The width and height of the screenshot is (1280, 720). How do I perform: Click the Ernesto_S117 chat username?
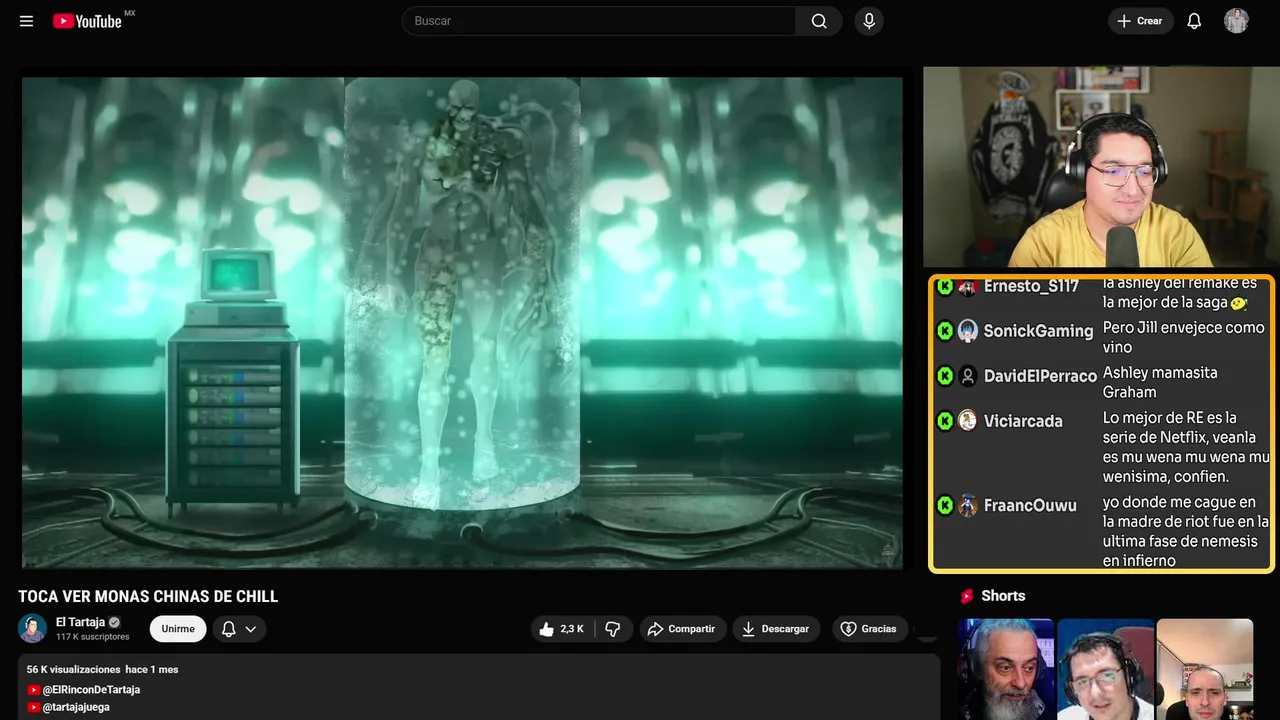coord(1031,286)
